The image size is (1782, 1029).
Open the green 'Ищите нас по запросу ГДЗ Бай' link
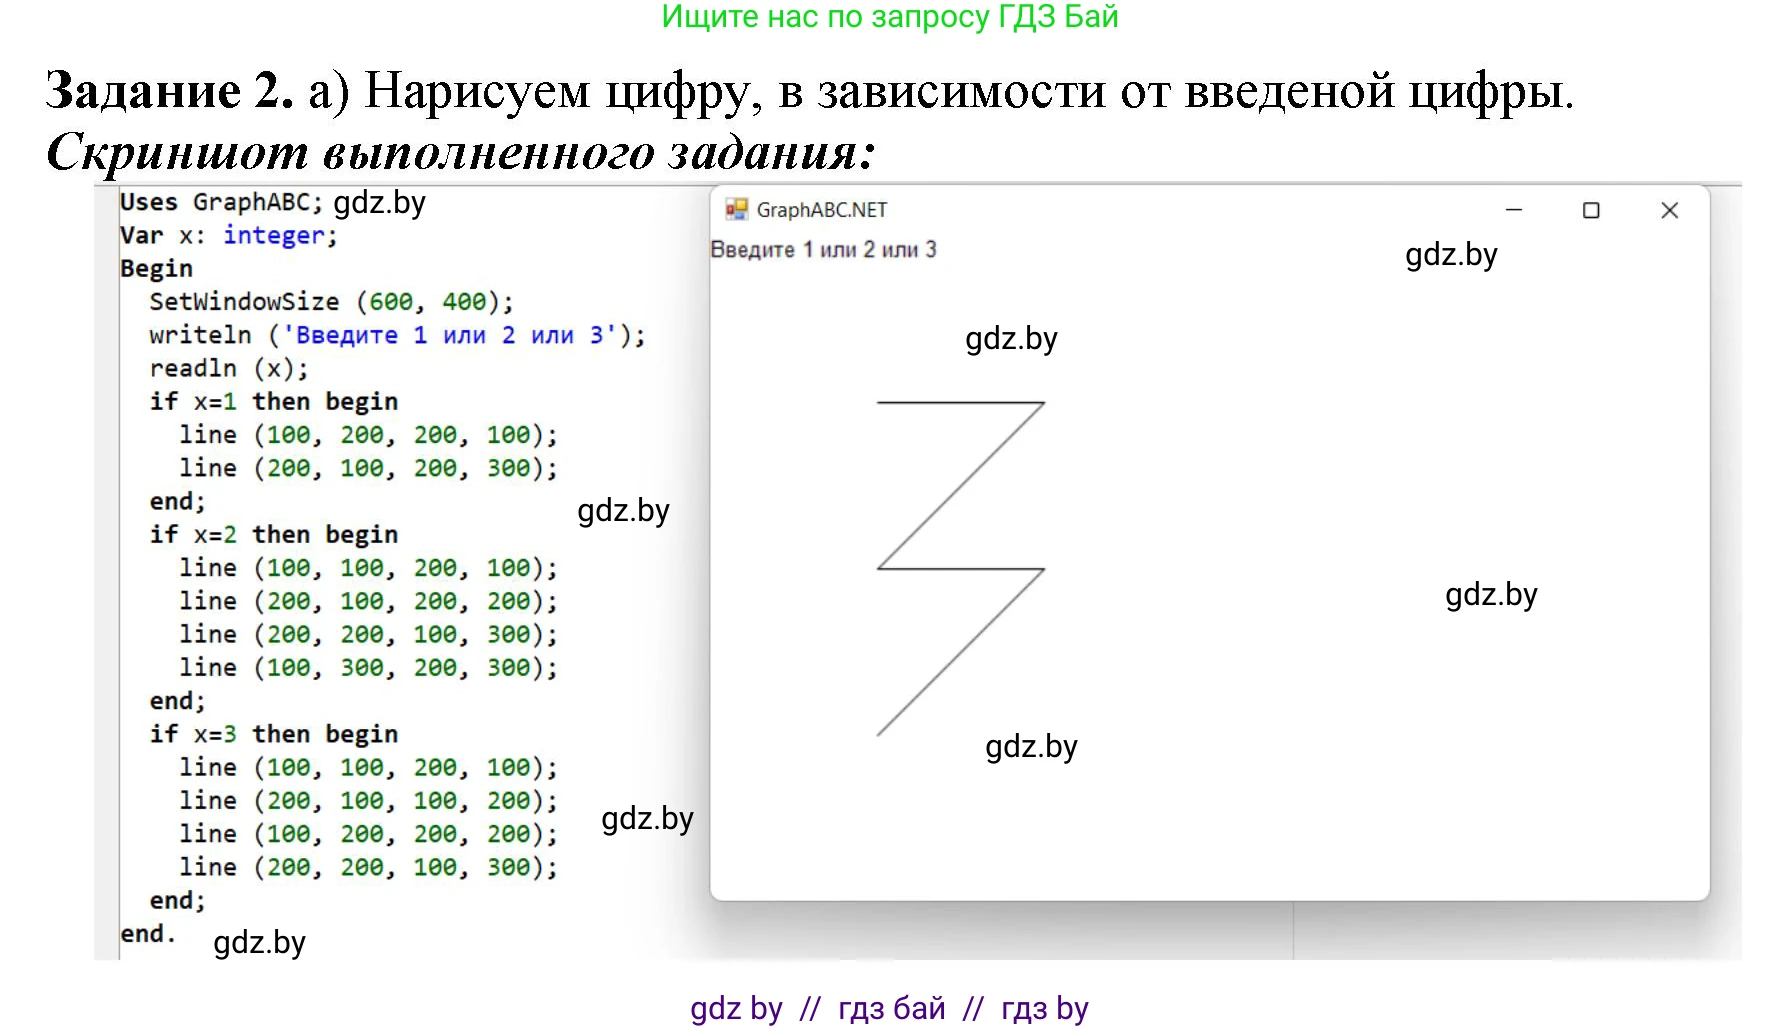pyautogui.click(x=889, y=17)
